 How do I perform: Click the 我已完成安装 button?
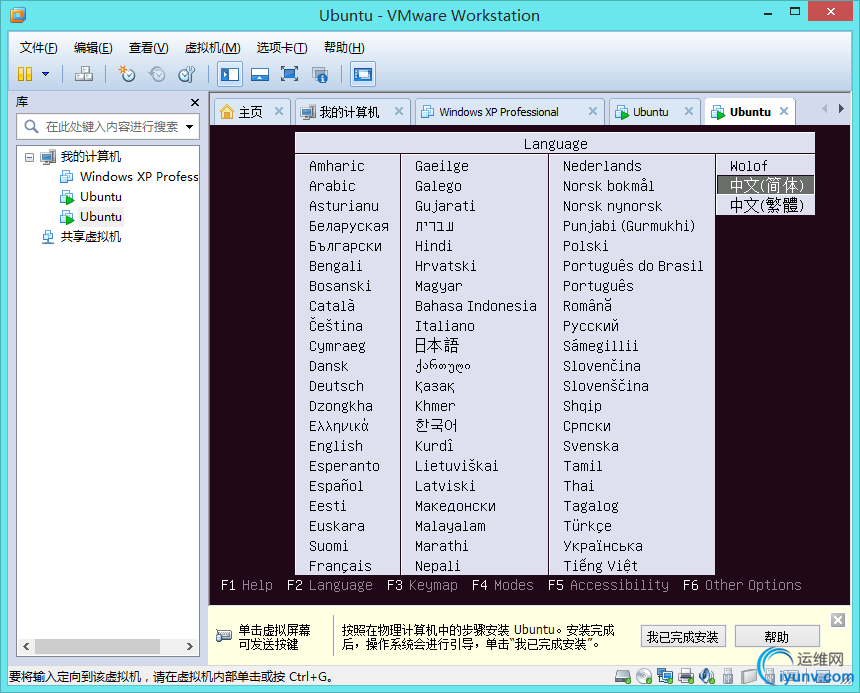(683, 636)
